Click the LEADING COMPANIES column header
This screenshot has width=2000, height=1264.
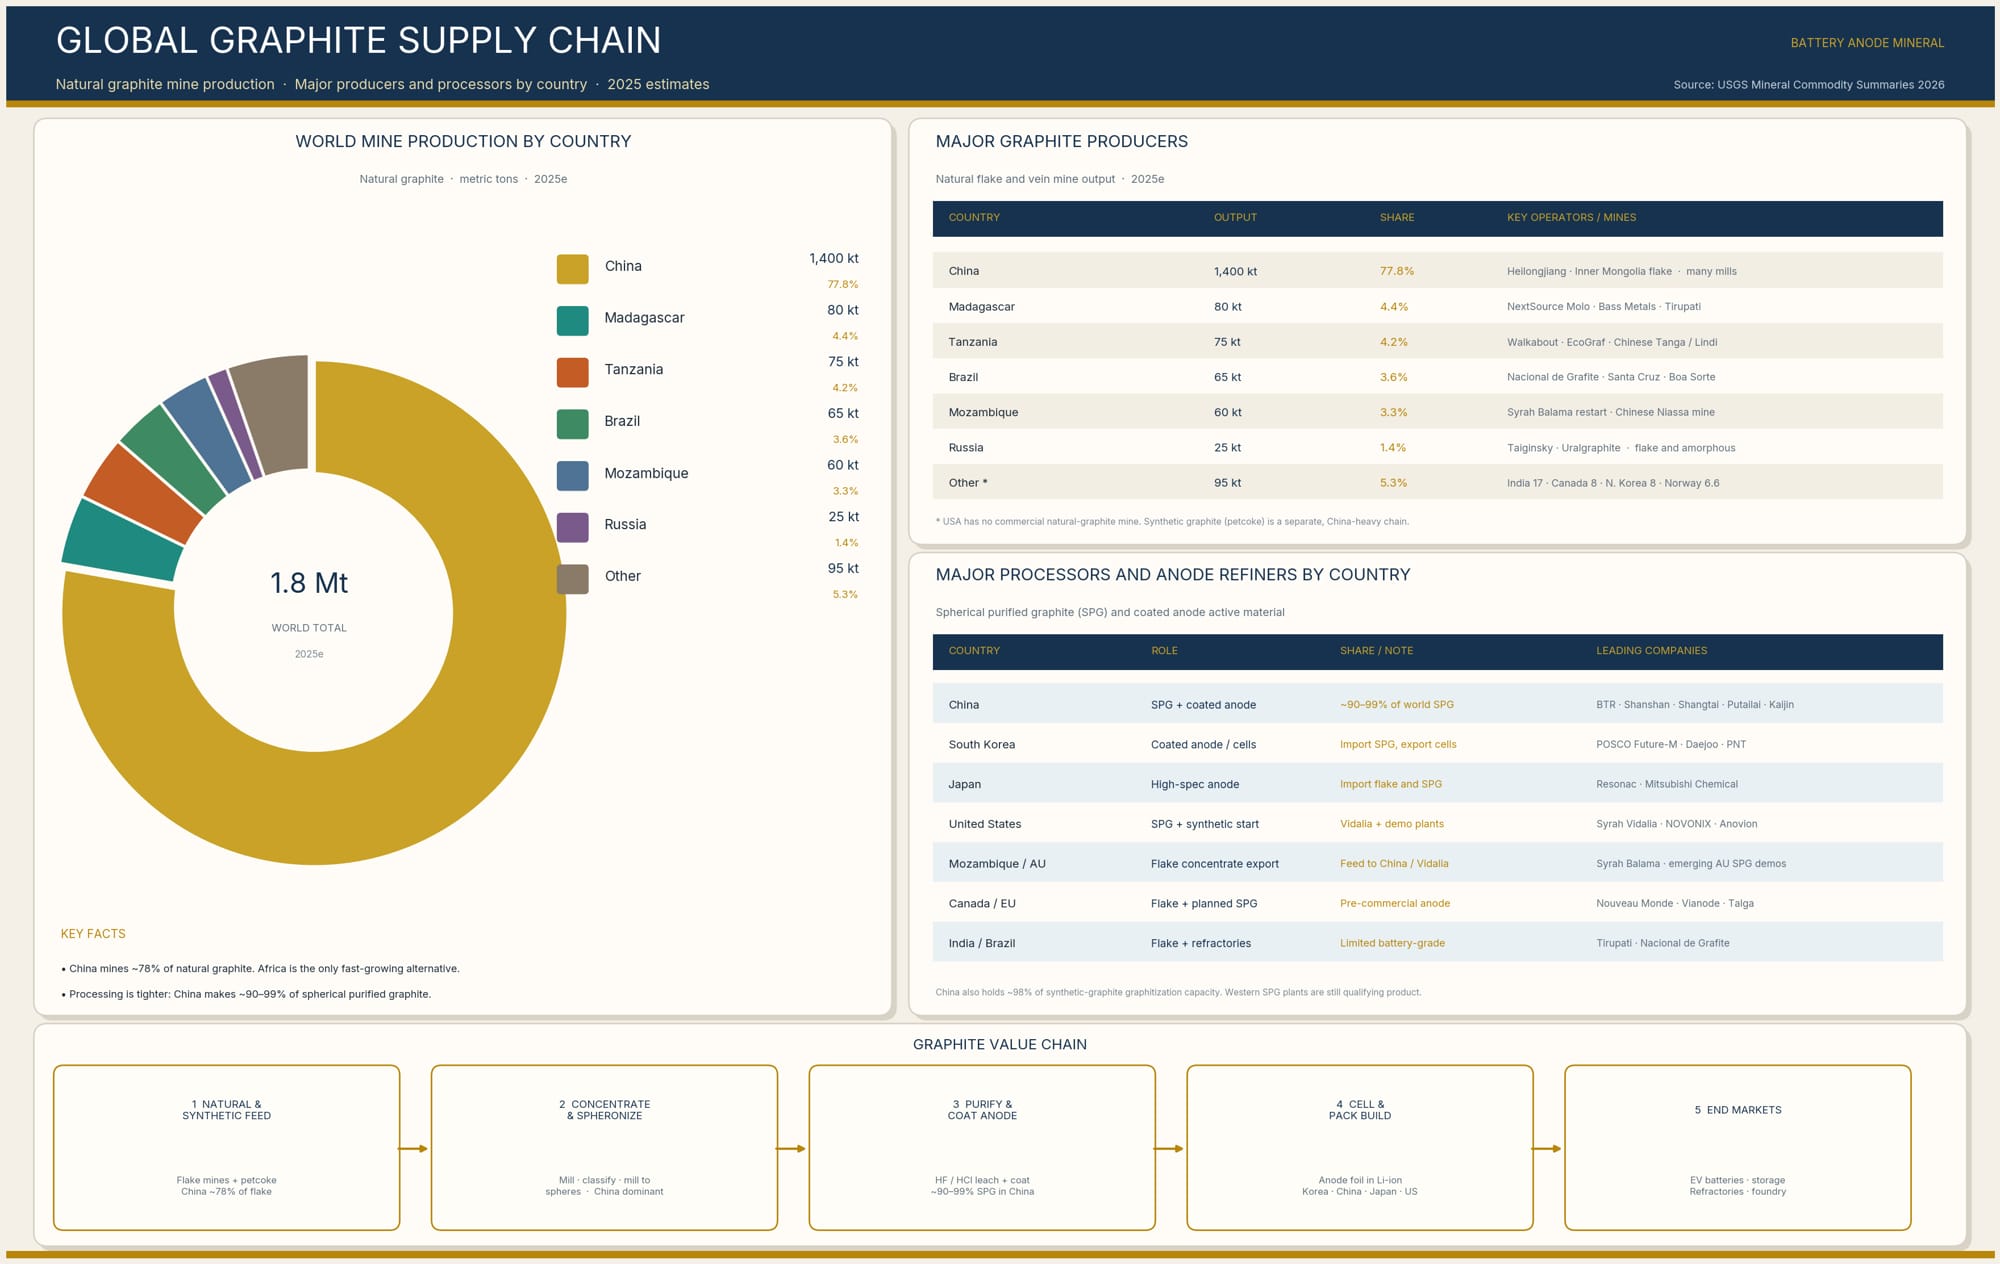1651,650
